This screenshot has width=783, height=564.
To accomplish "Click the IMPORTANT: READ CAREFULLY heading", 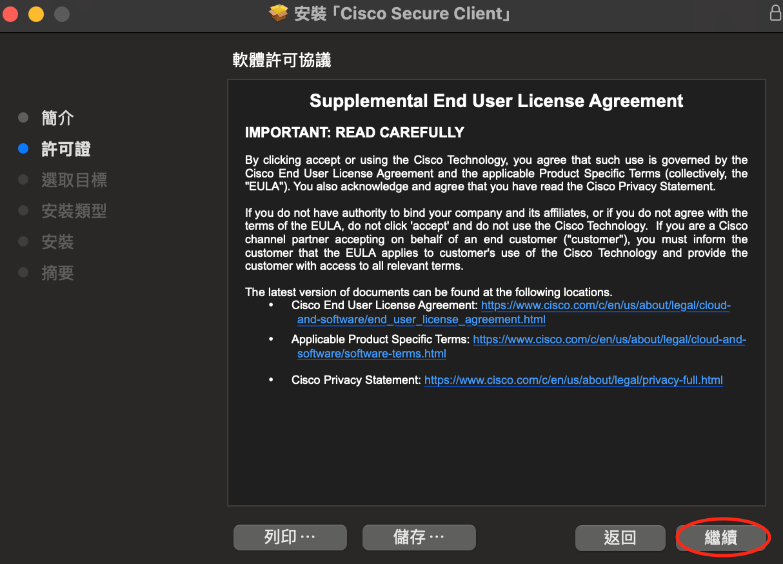I will point(355,132).
